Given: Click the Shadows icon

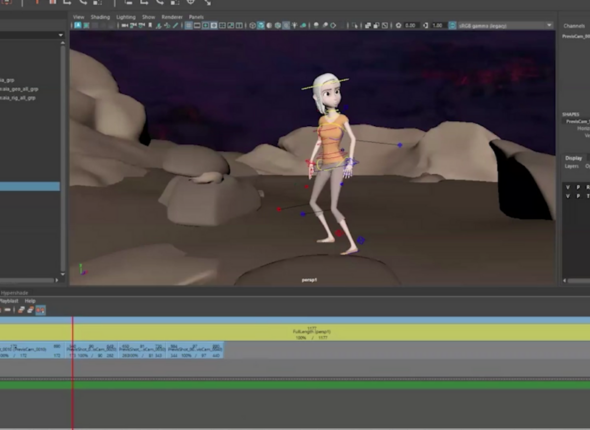Looking at the screenshot, I should click(x=303, y=26).
